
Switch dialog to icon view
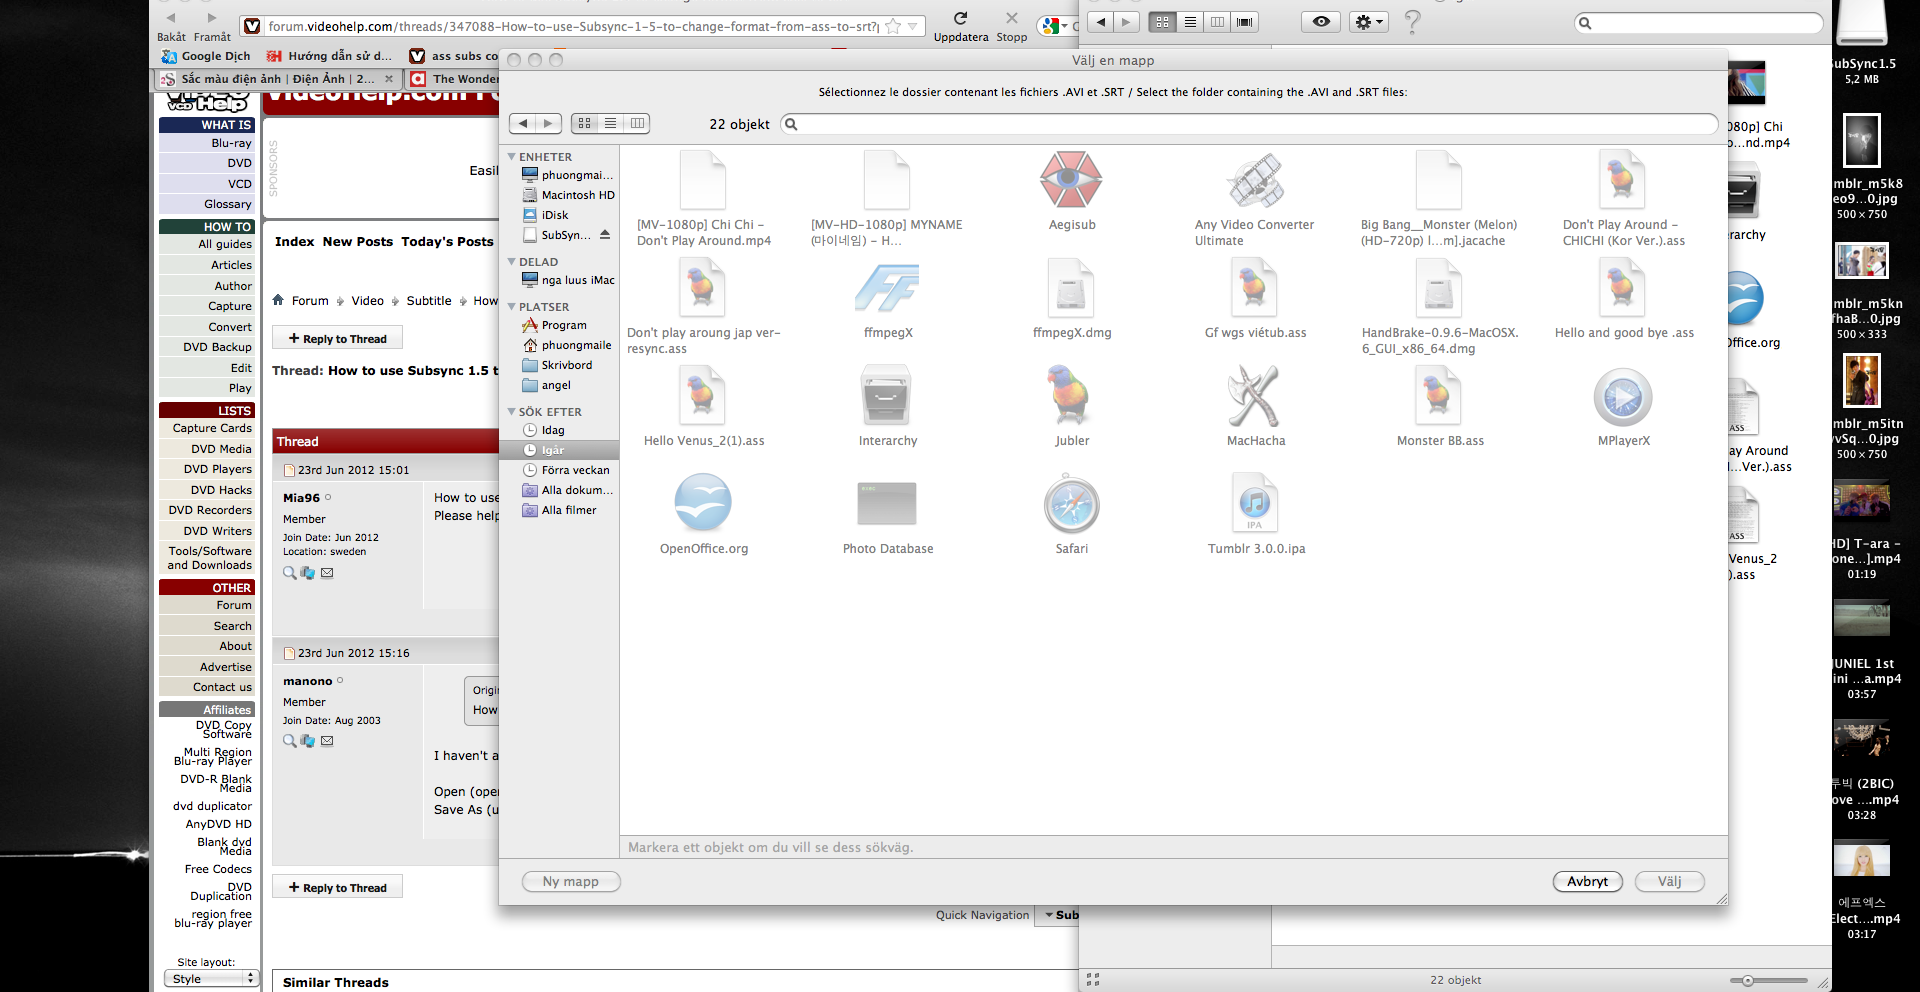click(x=584, y=123)
